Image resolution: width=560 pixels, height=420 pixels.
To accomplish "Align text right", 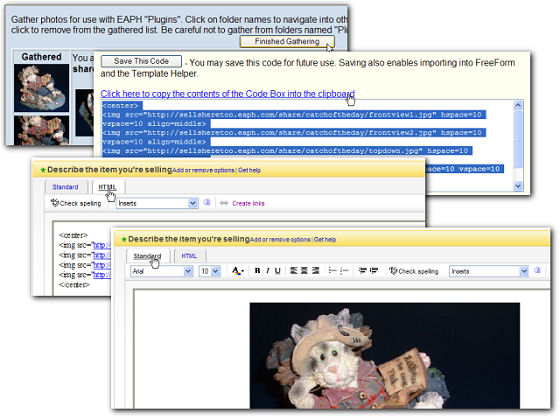I will [315, 271].
